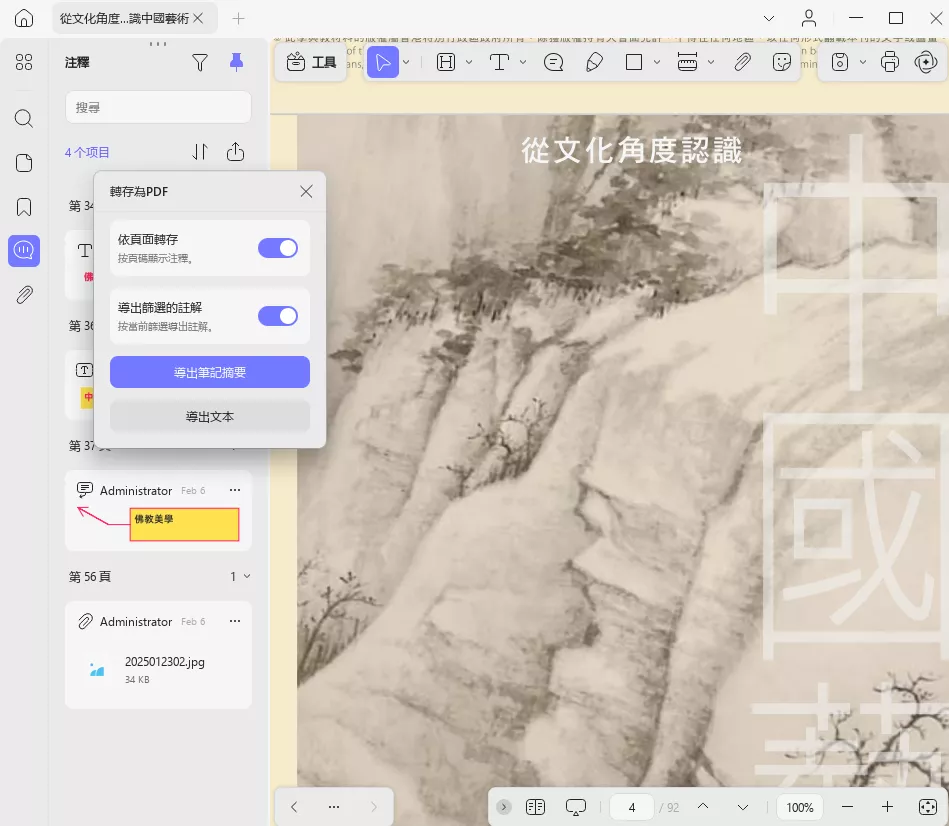Open the text tool dropdown arrow
This screenshot has width=949, height=826.
pos(523,62)
